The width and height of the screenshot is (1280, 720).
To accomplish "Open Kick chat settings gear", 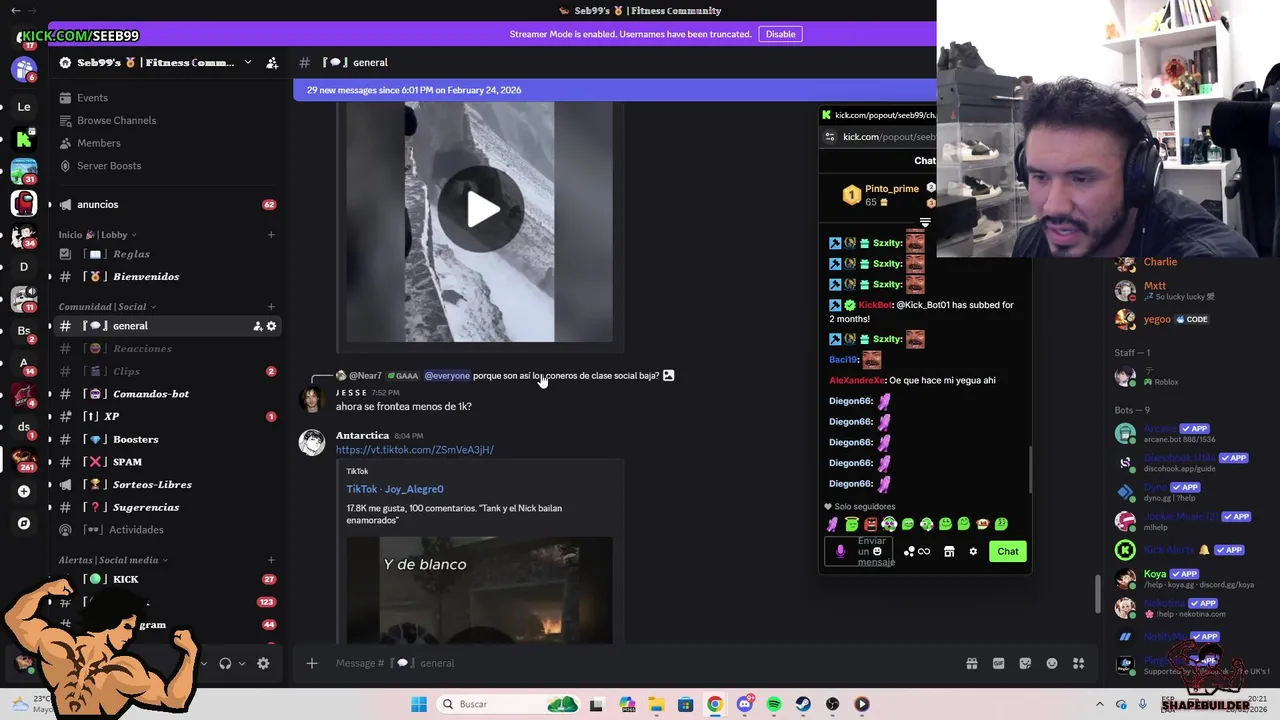I will (973, 551).
